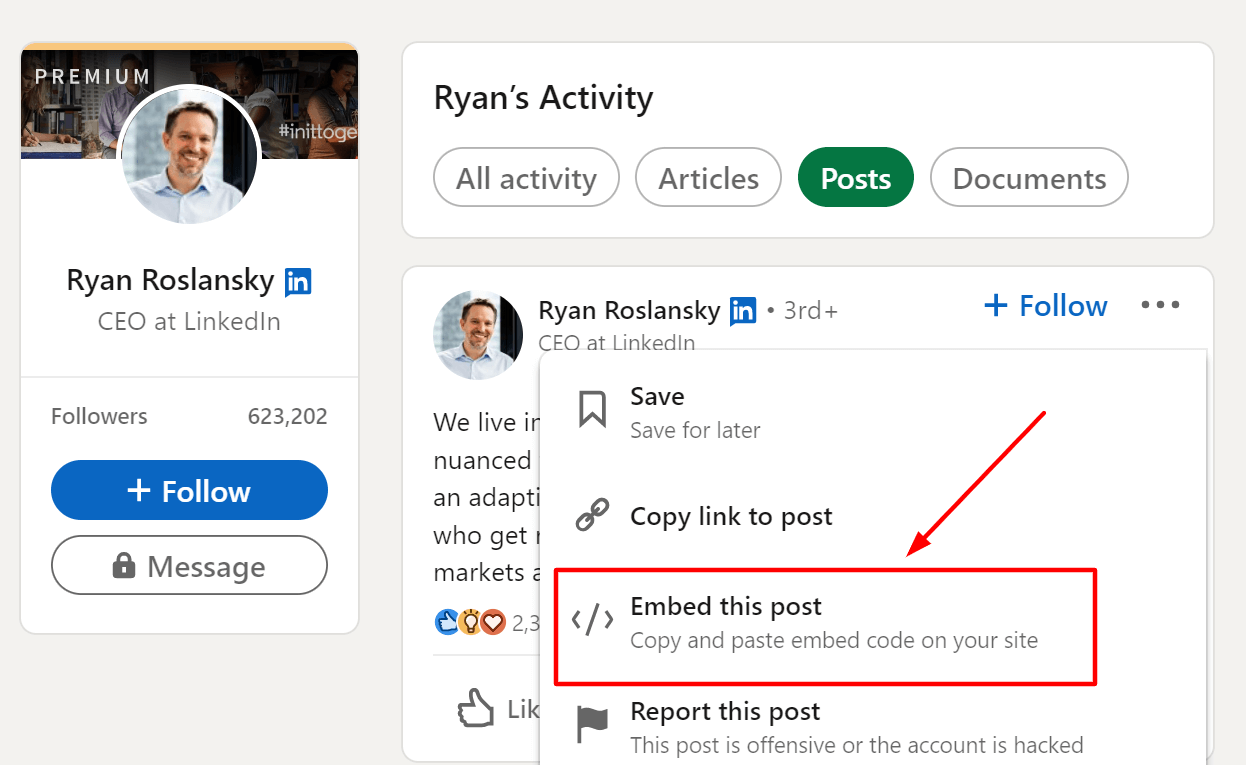Click the Save bookmark icon in the menu
The height and width of the screenshot is (765, 1246).
594,408
